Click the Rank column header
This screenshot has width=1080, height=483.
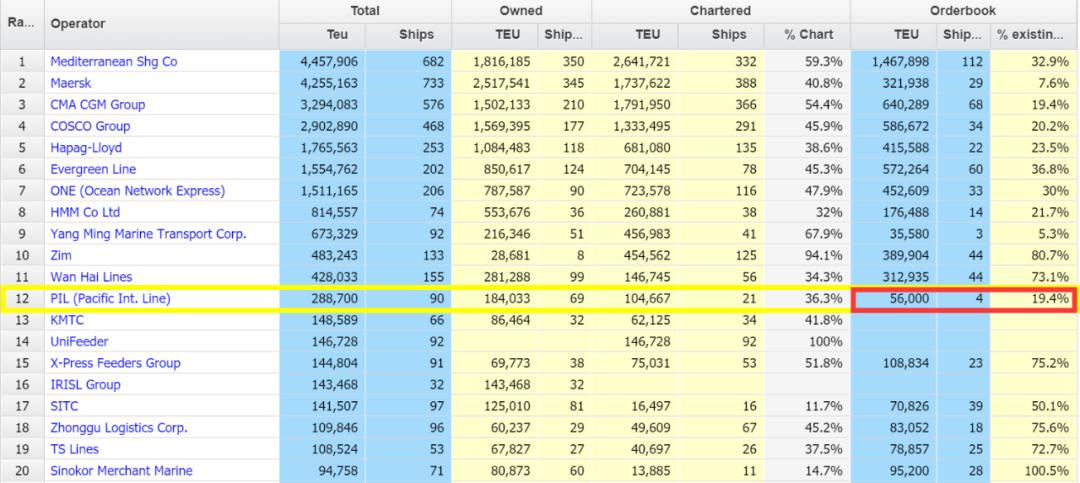22,23
